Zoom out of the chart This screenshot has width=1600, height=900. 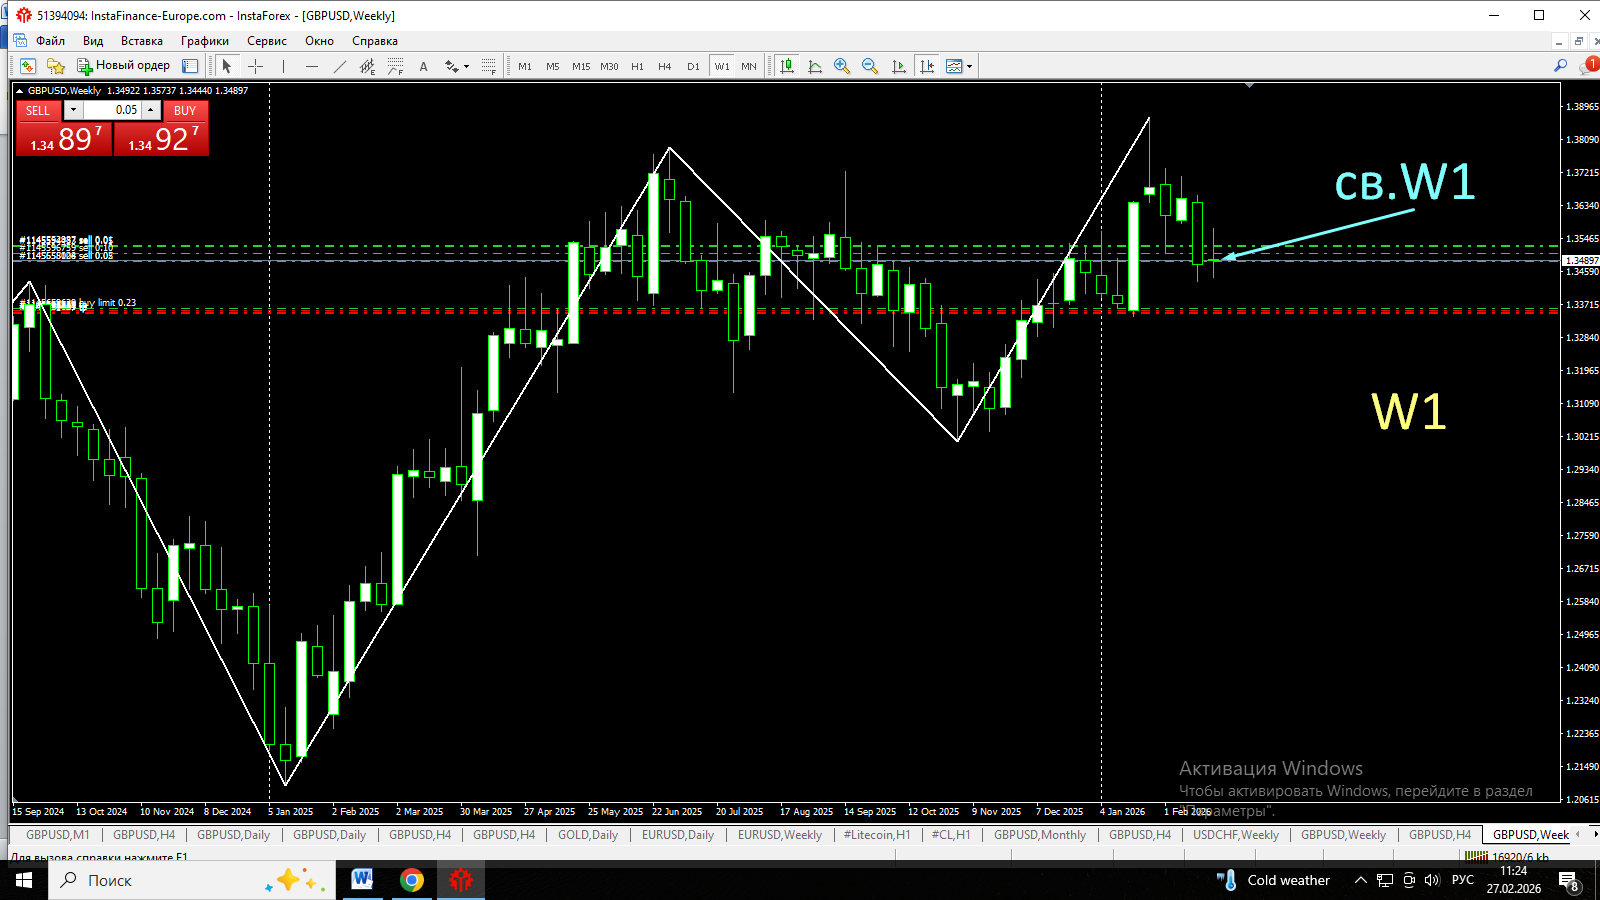[870, 66]
